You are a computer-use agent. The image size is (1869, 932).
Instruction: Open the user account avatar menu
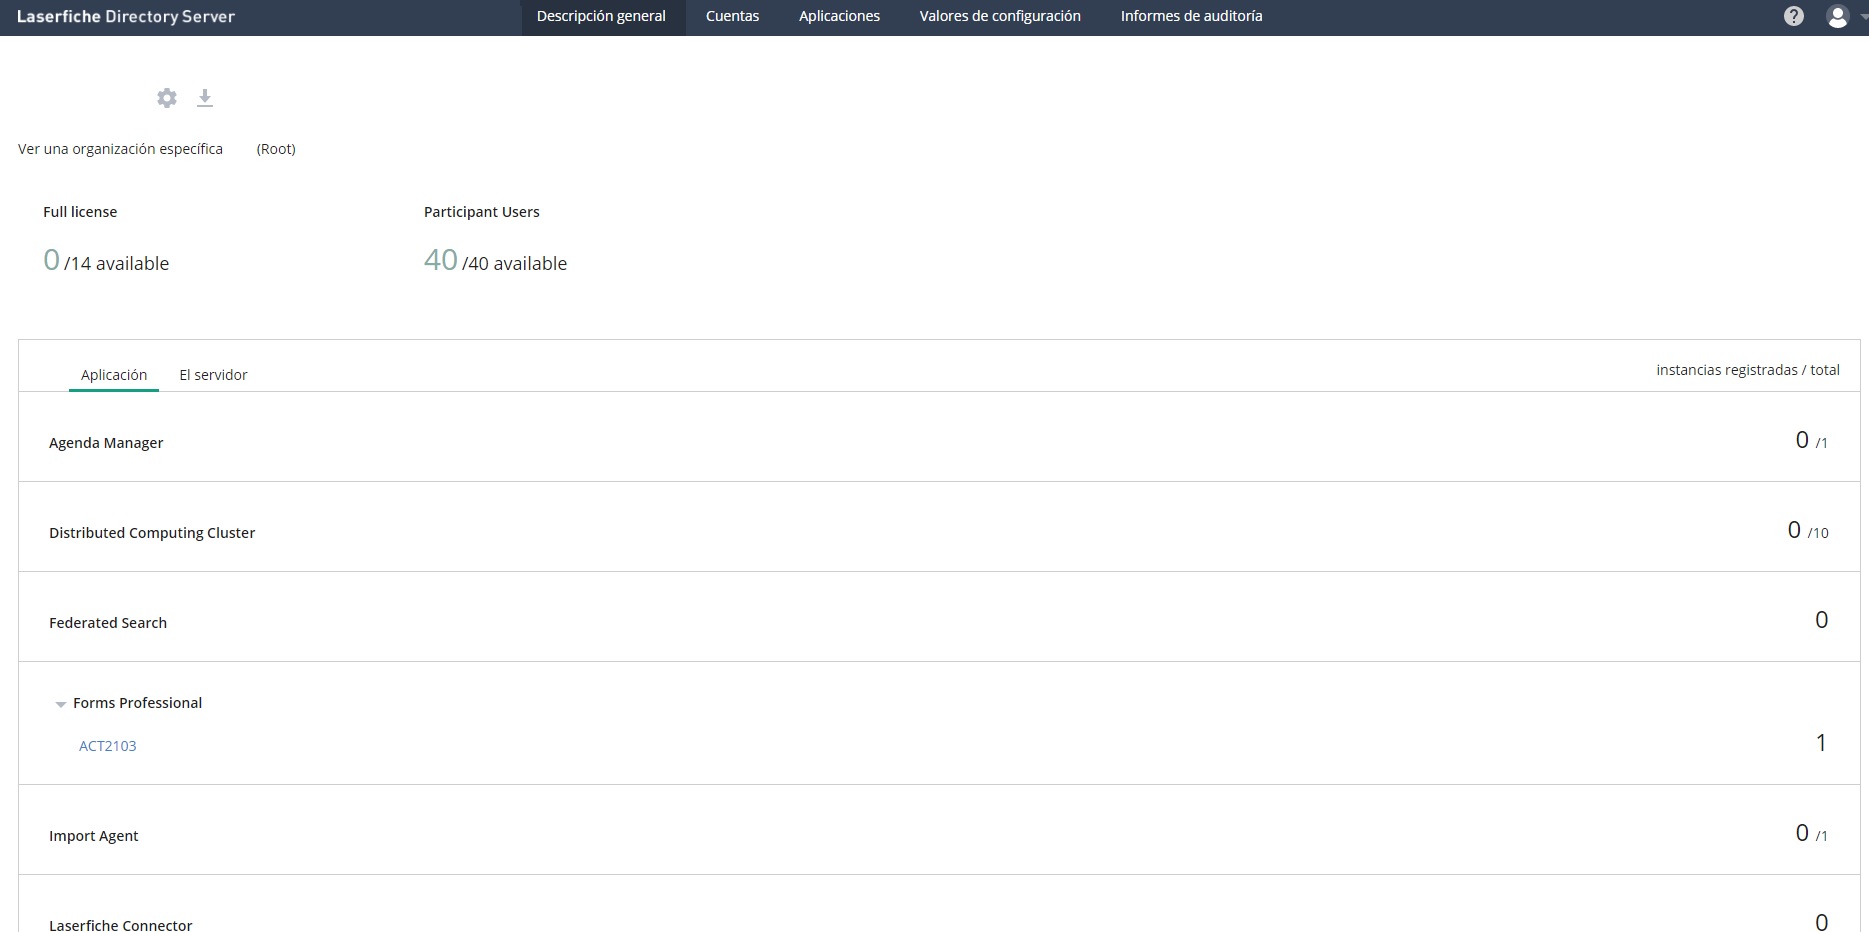[1838, 16]
